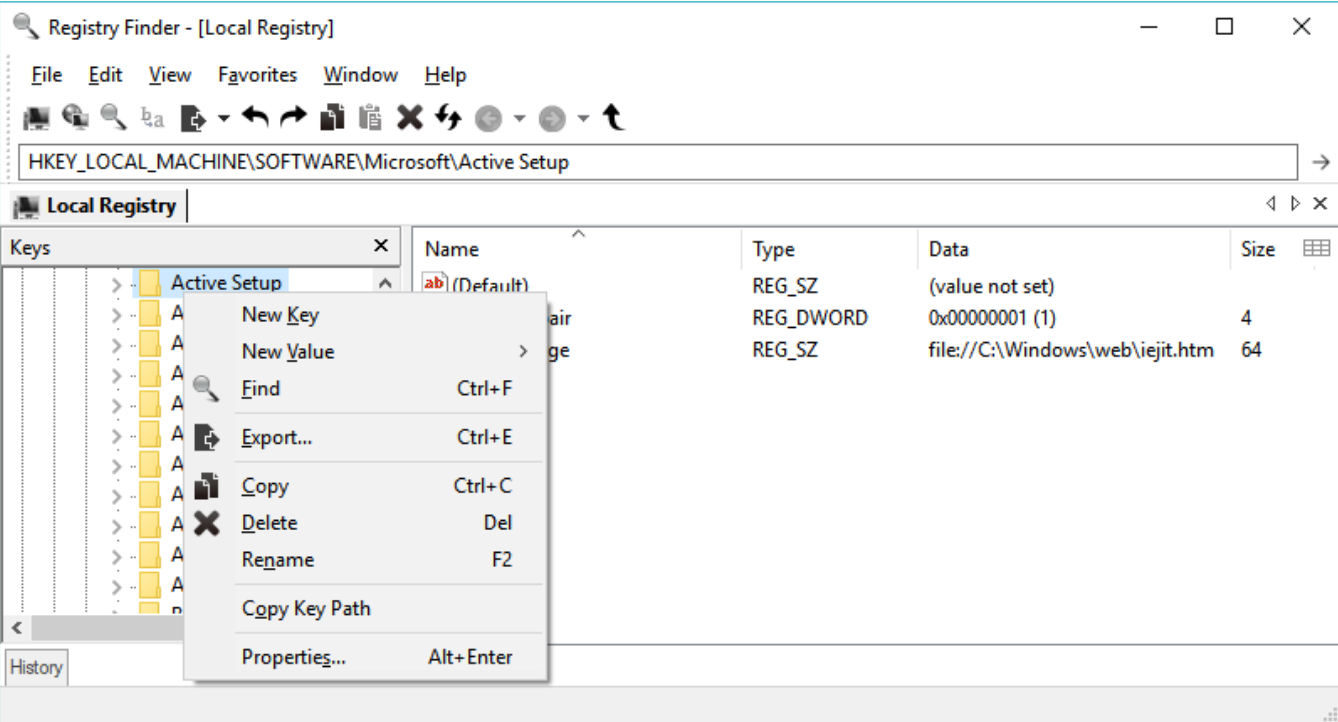
Task: Expand the New Value submenu
Action: coord(290,351)
